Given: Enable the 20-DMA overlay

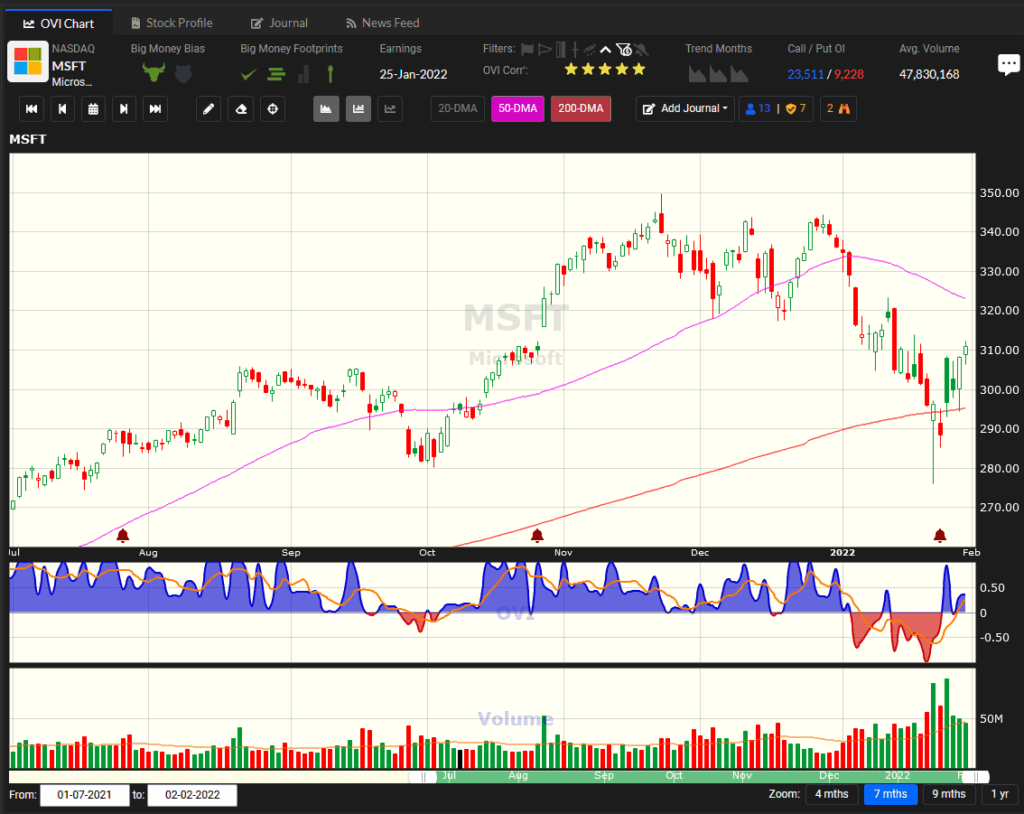Looking at the screenshot, I should (x=457, y=109).
